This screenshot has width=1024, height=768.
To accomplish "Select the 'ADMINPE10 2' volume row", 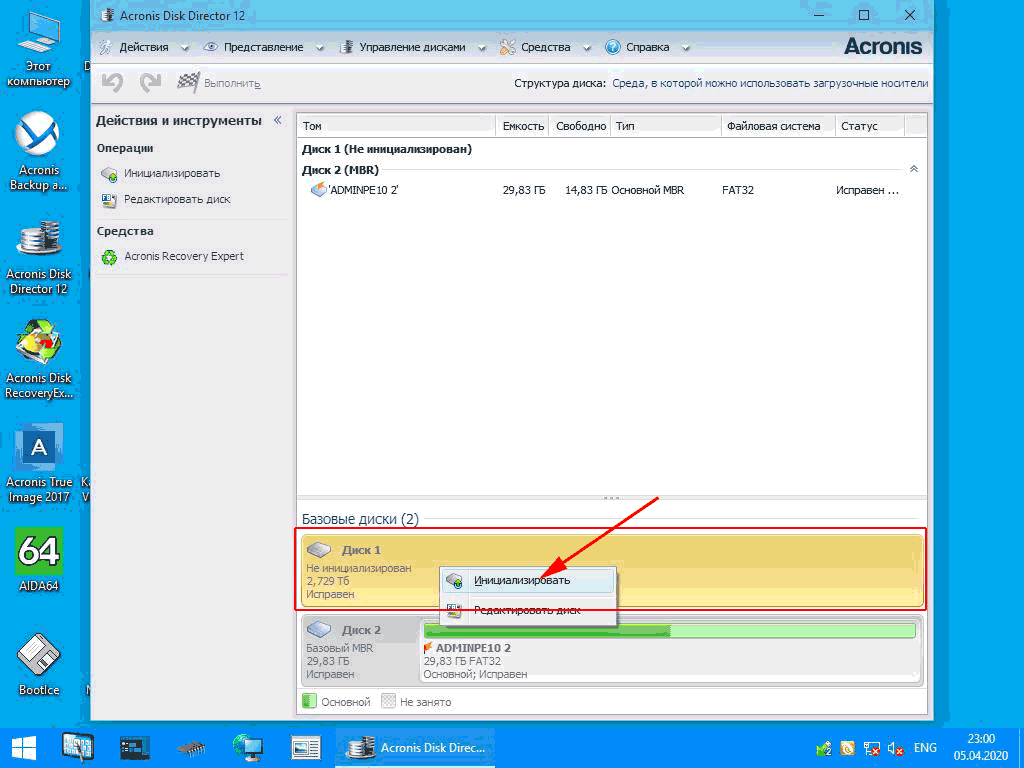I will coord(611,191).
